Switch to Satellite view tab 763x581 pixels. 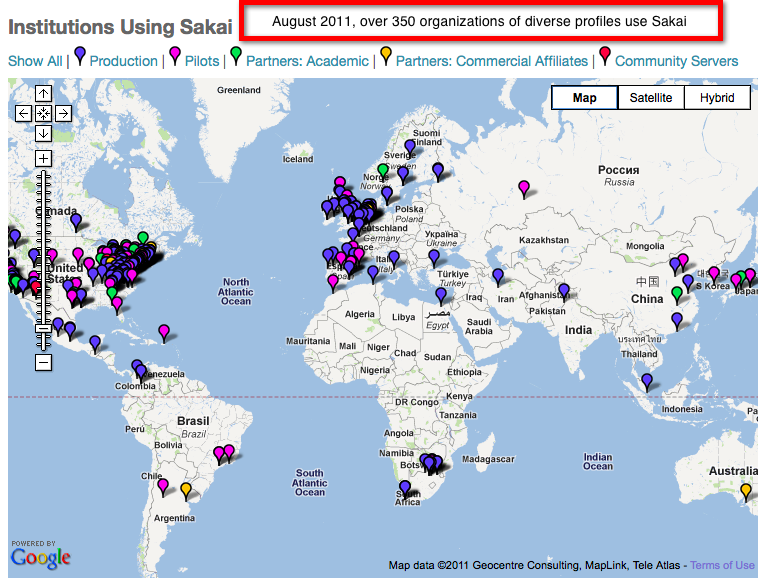[651, 98]
